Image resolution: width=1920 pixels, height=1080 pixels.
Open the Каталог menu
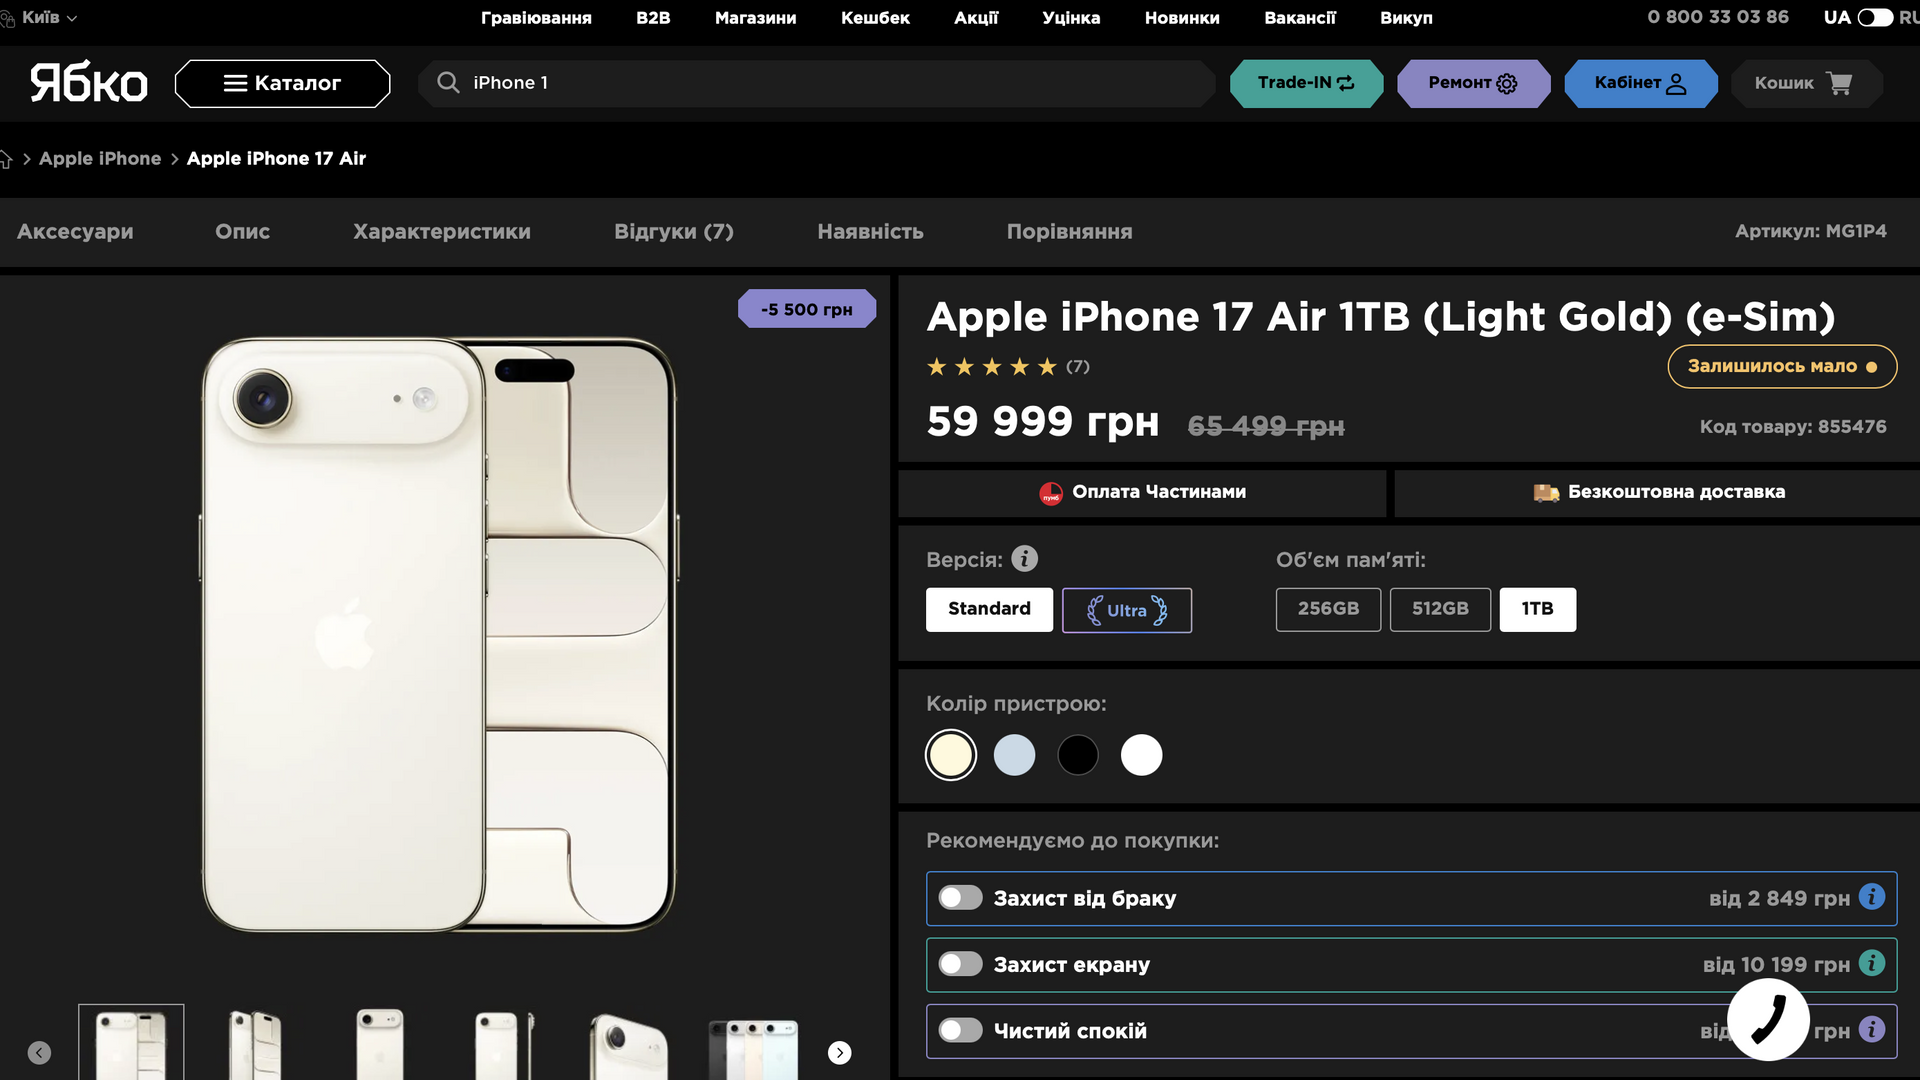[282, 83]
